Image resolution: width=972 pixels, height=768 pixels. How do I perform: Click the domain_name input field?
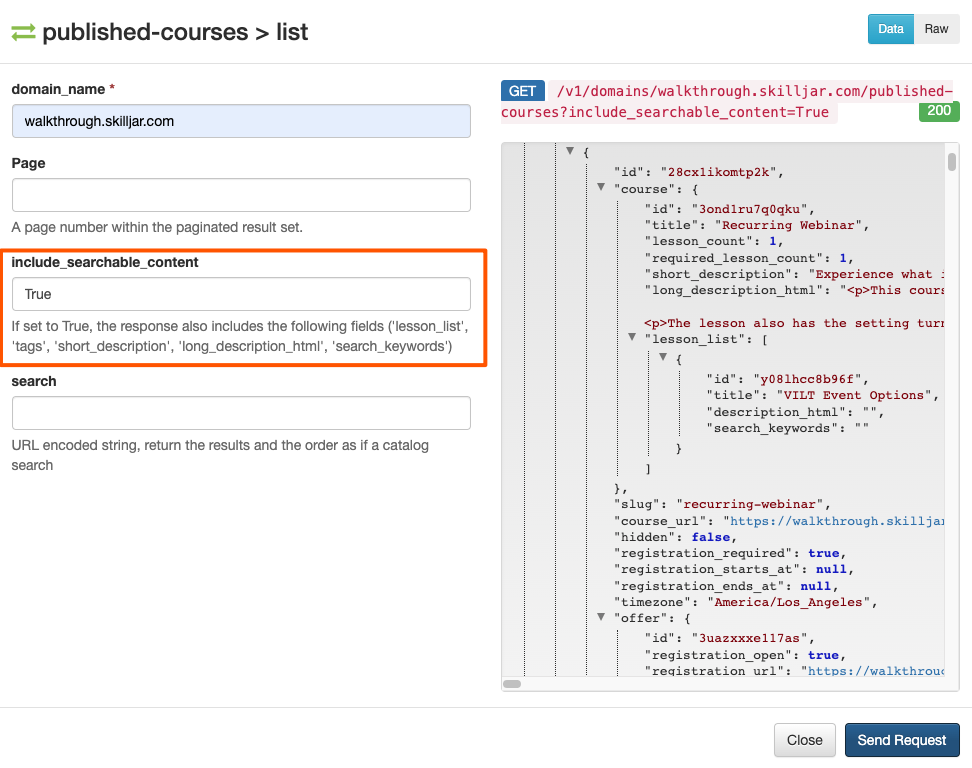[241, 121]
